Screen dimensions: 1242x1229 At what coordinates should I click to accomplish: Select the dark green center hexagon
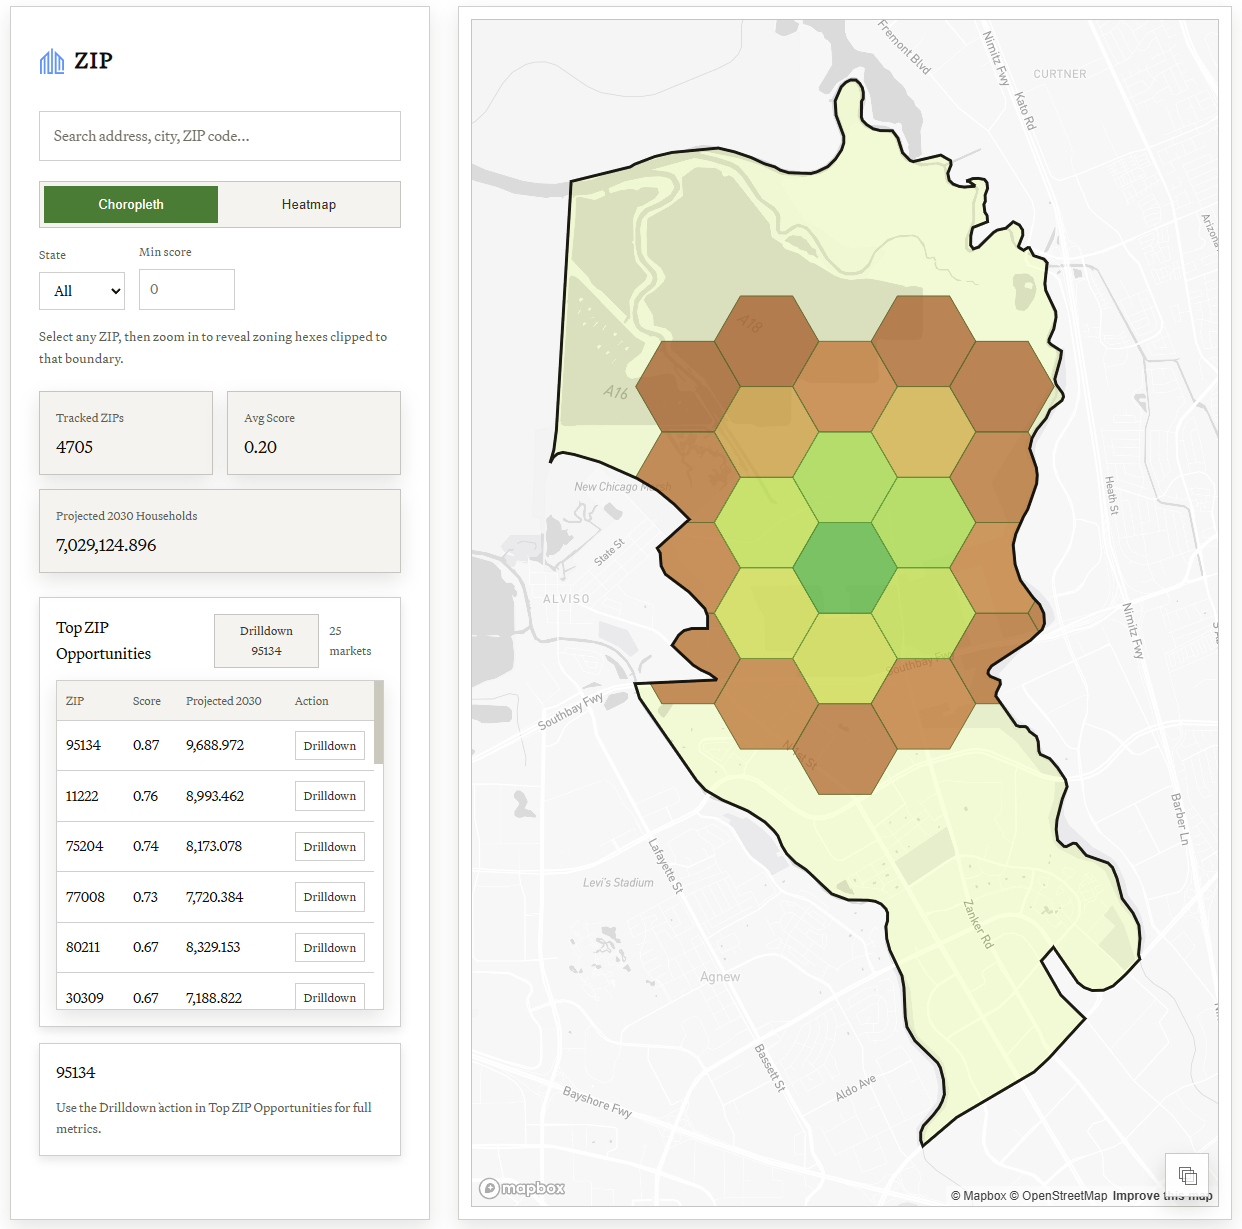[x=845, y=568]
